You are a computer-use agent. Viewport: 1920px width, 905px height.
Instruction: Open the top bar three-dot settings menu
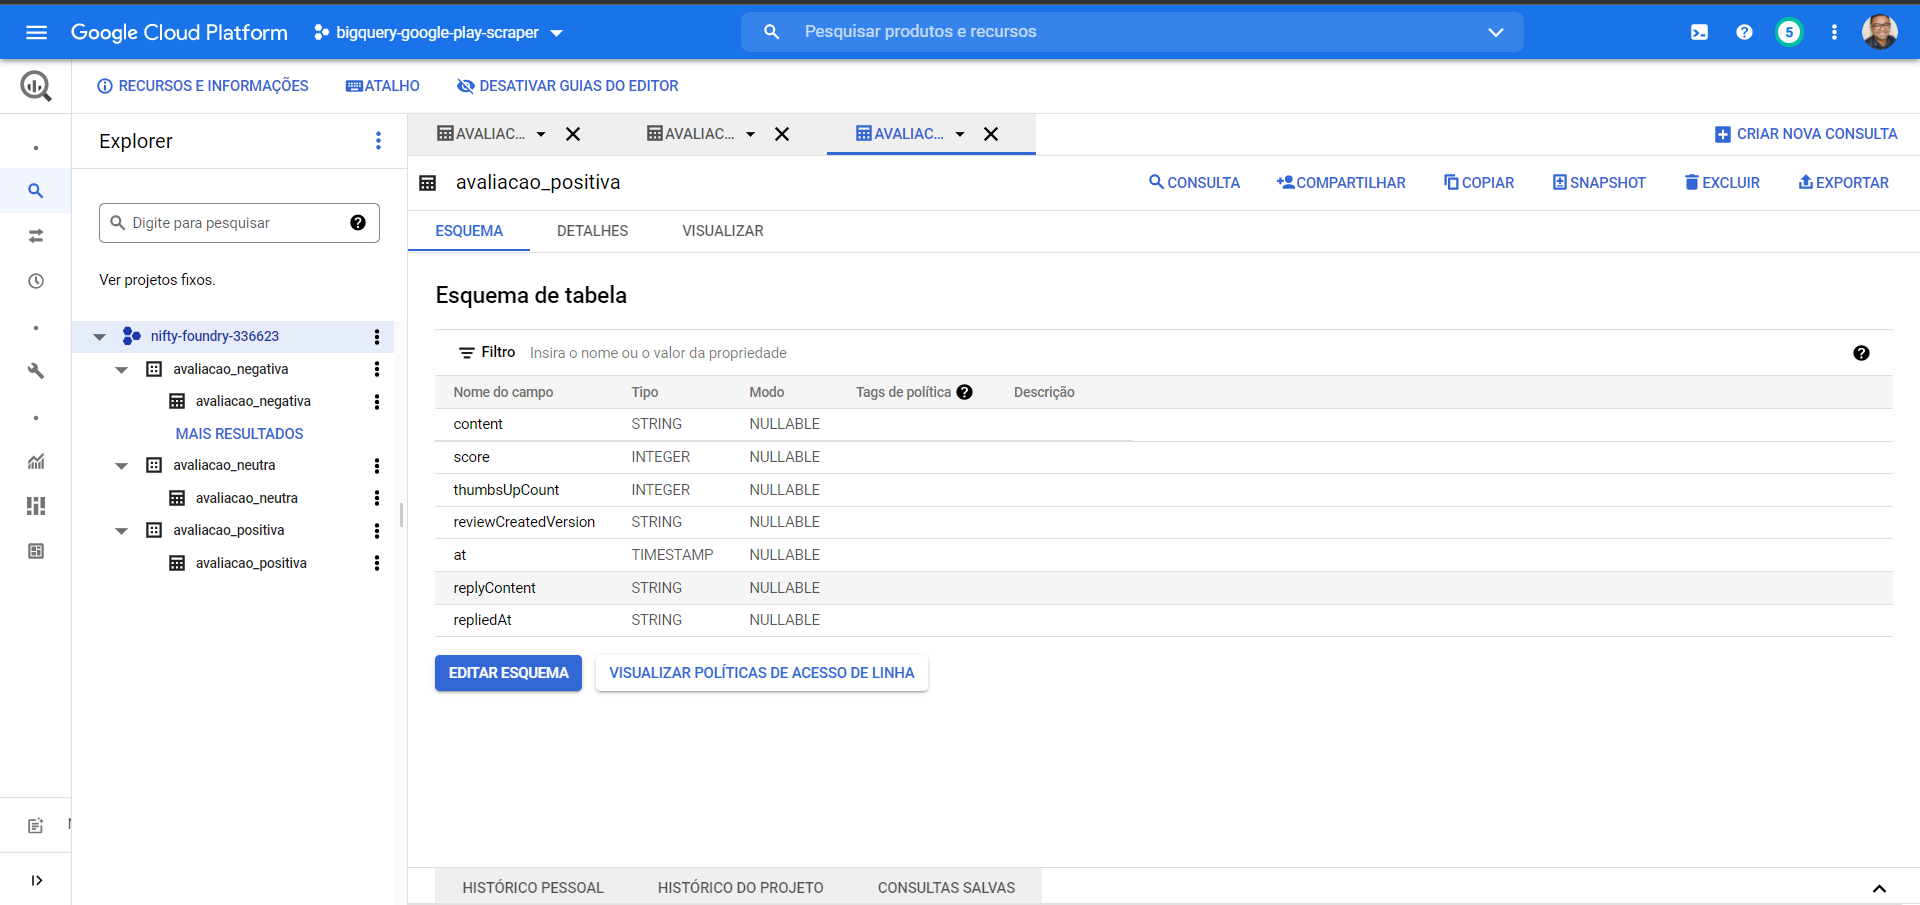pos(1834,32)
